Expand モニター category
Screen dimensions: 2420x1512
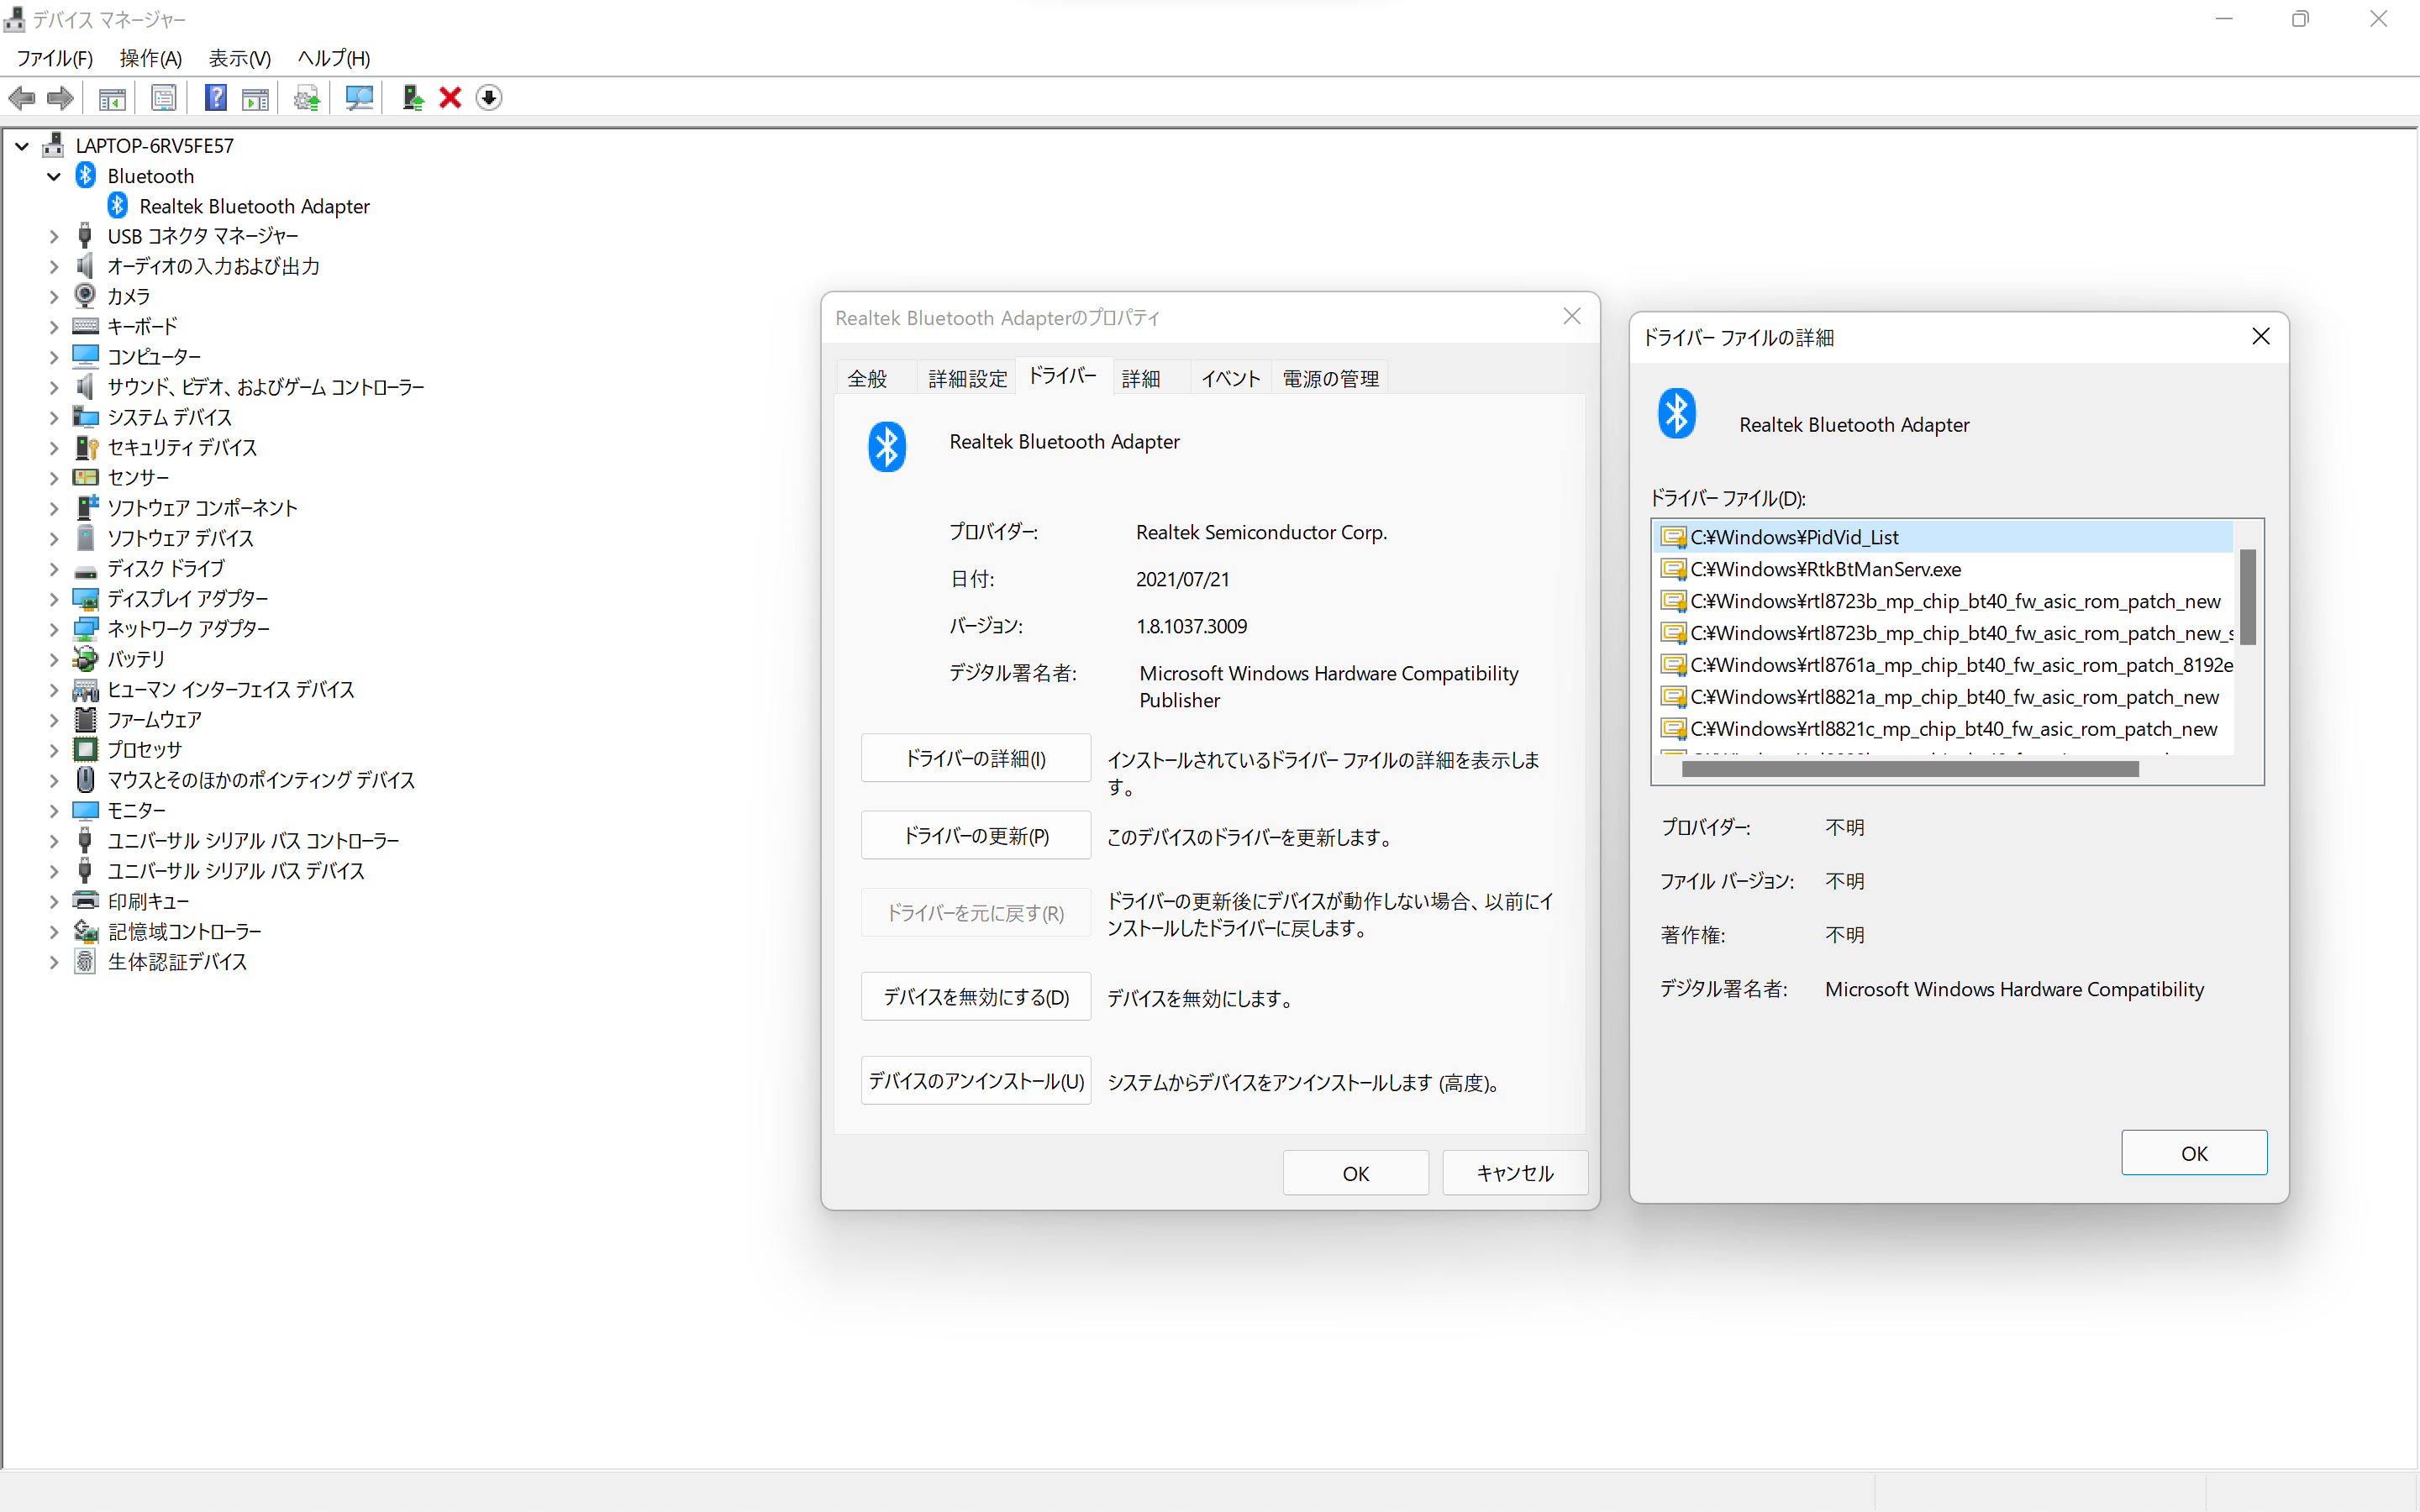(54, 810)
